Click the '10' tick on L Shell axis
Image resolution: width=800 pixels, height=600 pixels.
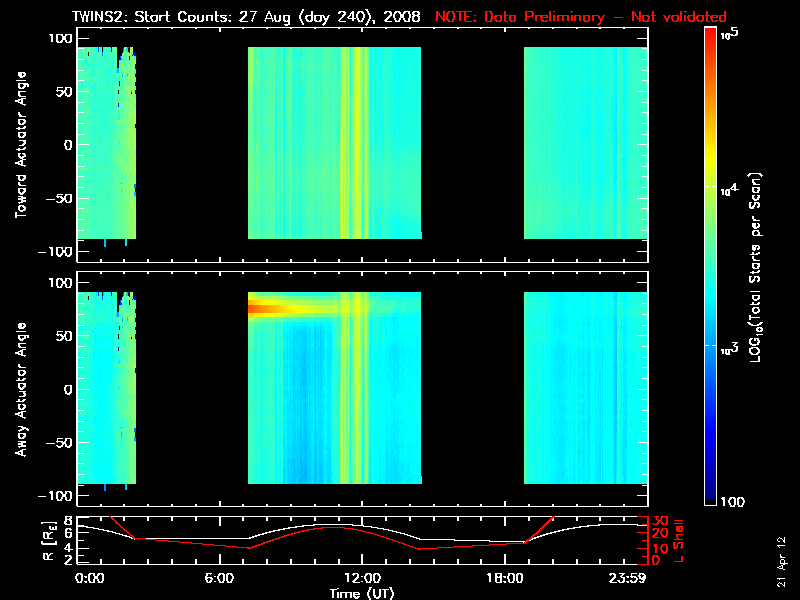(x=661, y=548)
